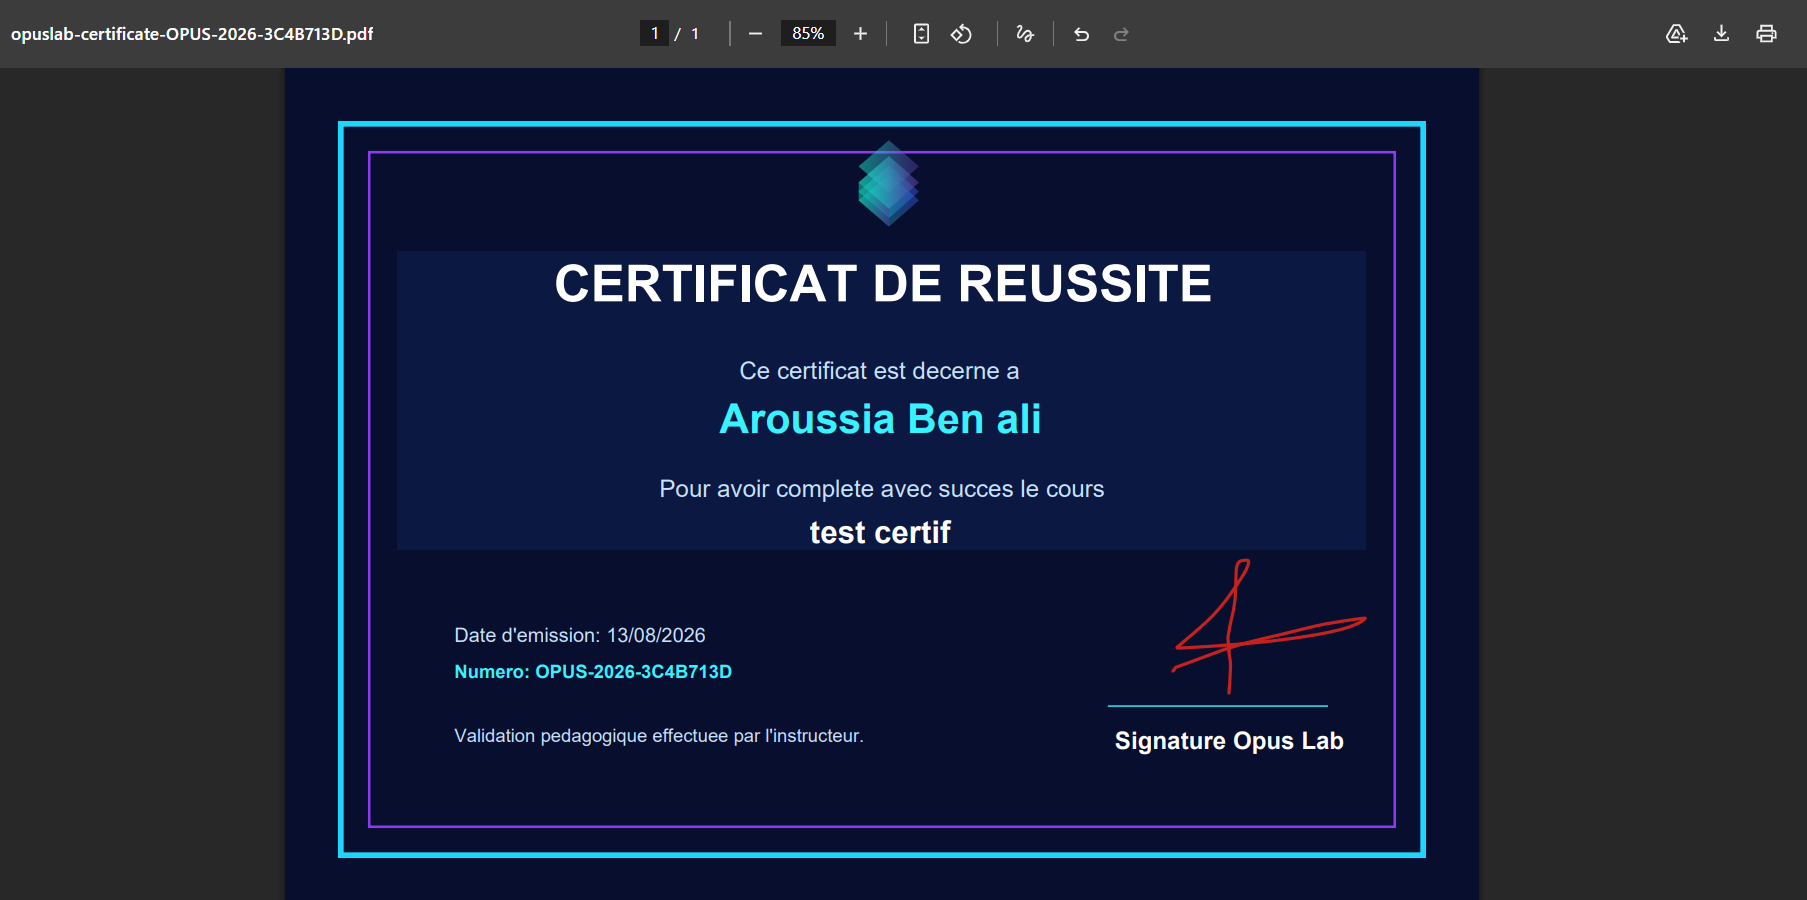
Task: Click the Opus Lab layered logo
Action: point(888,183)
